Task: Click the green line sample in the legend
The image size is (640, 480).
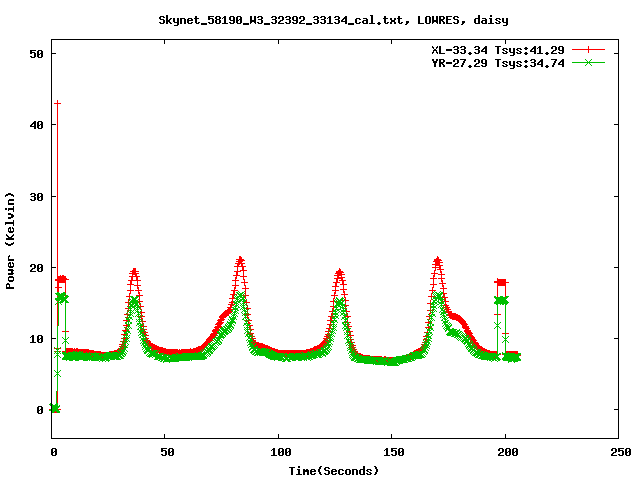Action: tap(588, 62)
